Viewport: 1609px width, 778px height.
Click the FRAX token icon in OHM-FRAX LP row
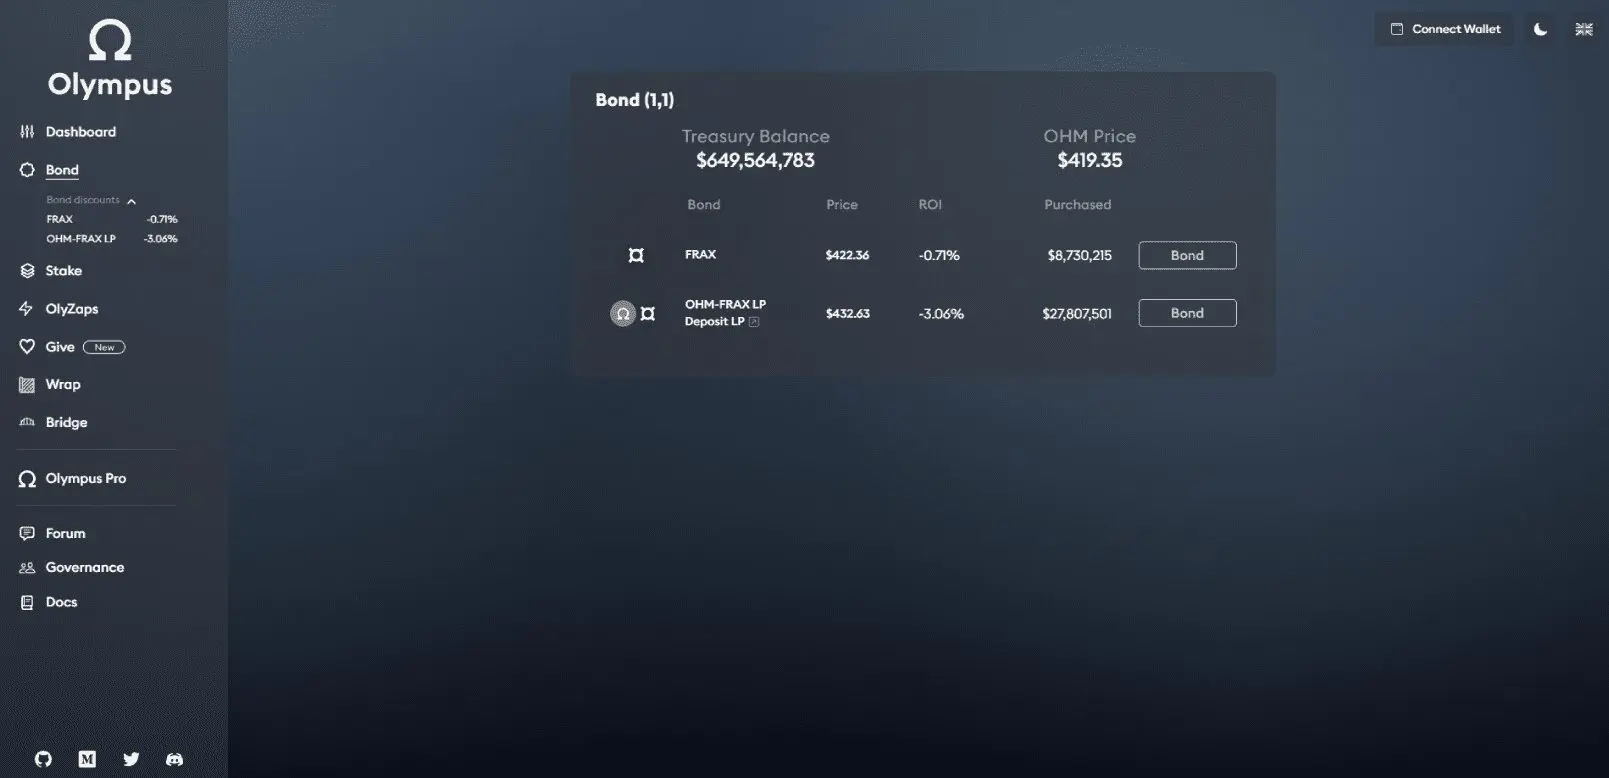648,314
